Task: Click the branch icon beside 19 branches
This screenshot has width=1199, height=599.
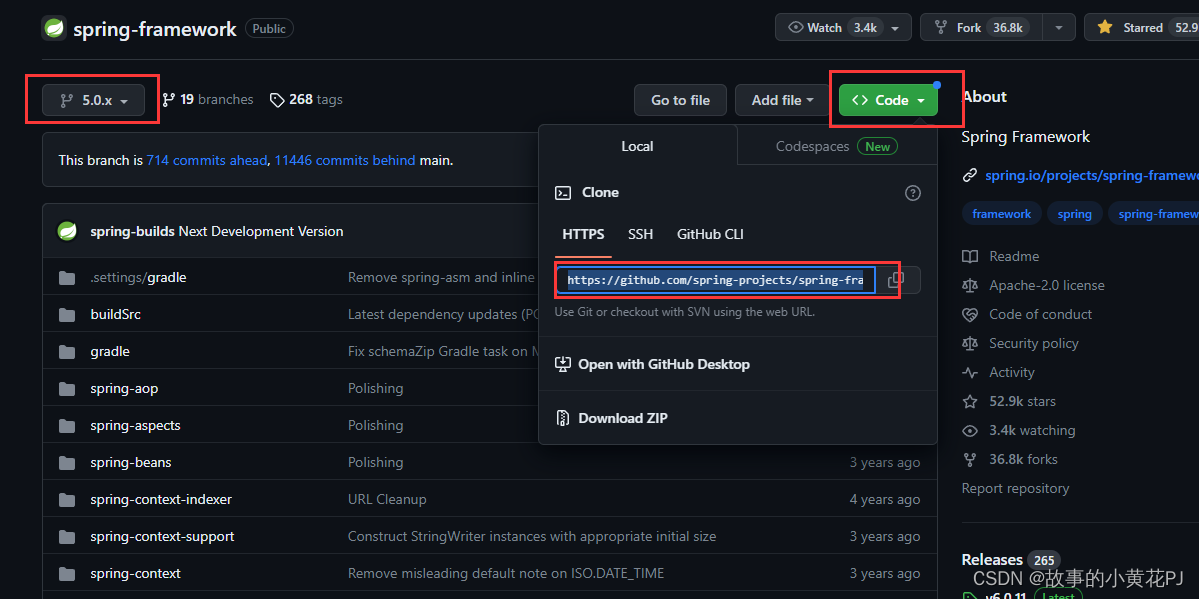Action: point(168,99)
